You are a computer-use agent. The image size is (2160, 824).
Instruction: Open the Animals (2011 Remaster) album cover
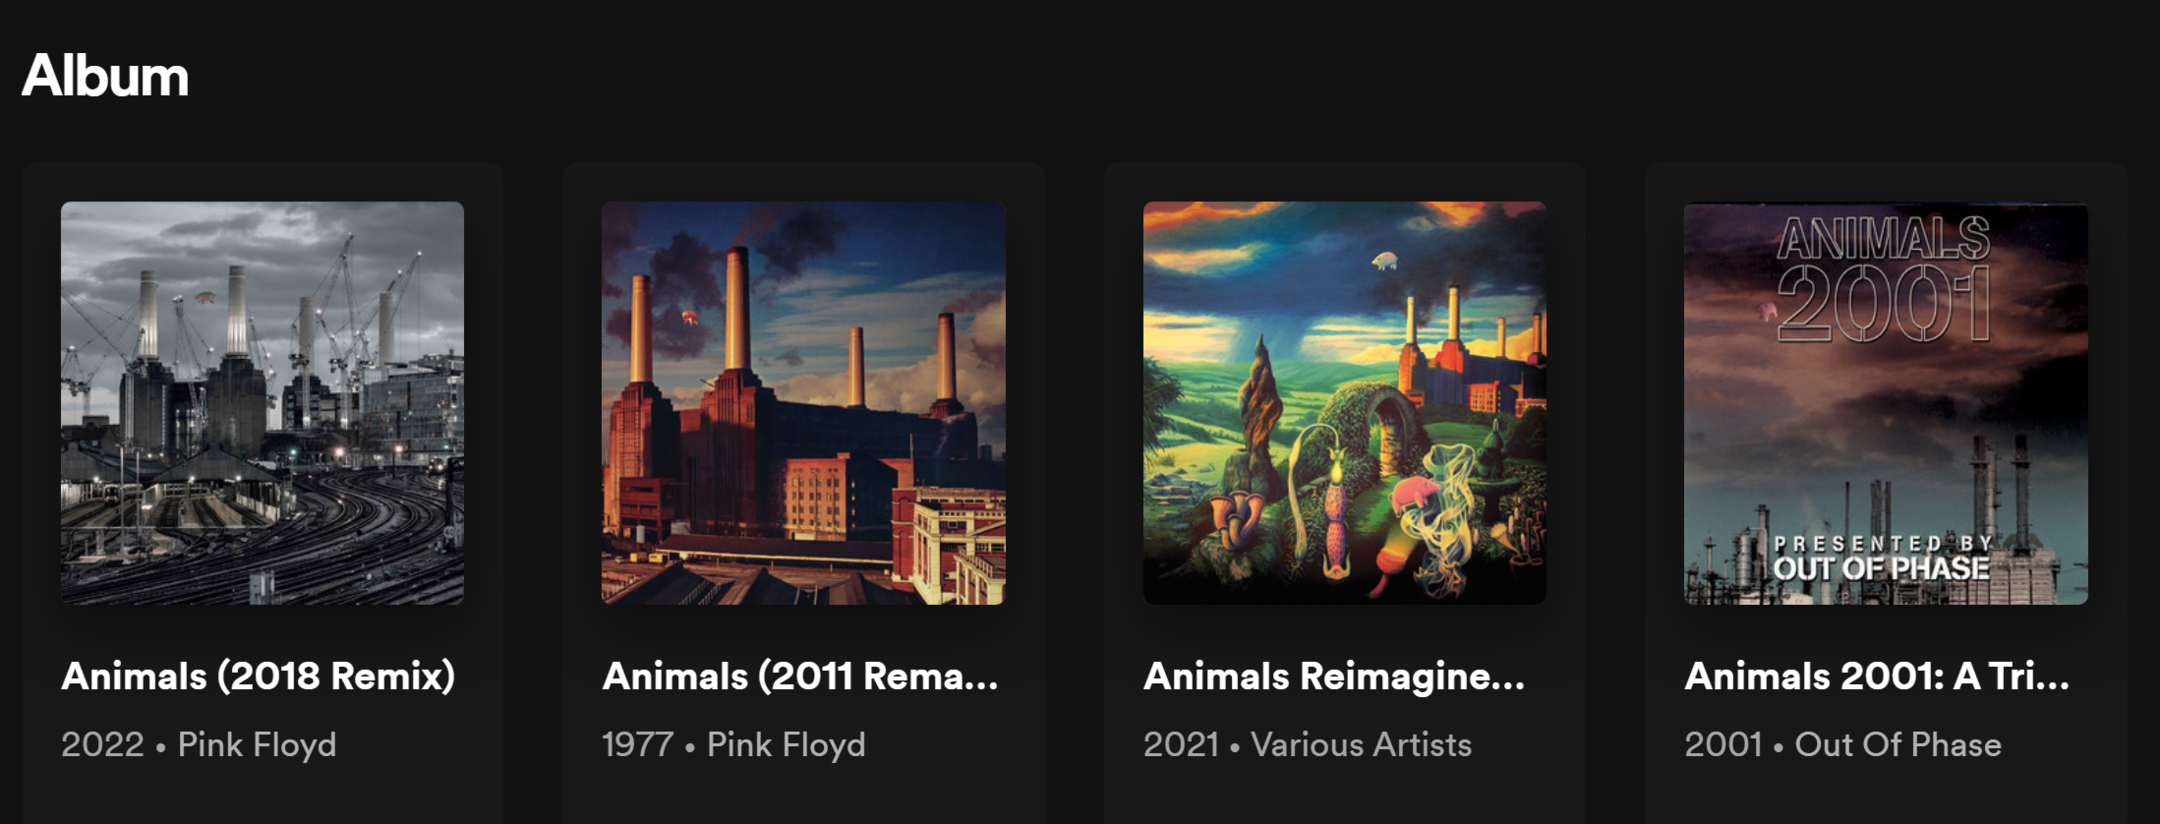click(x=803, y=403)
